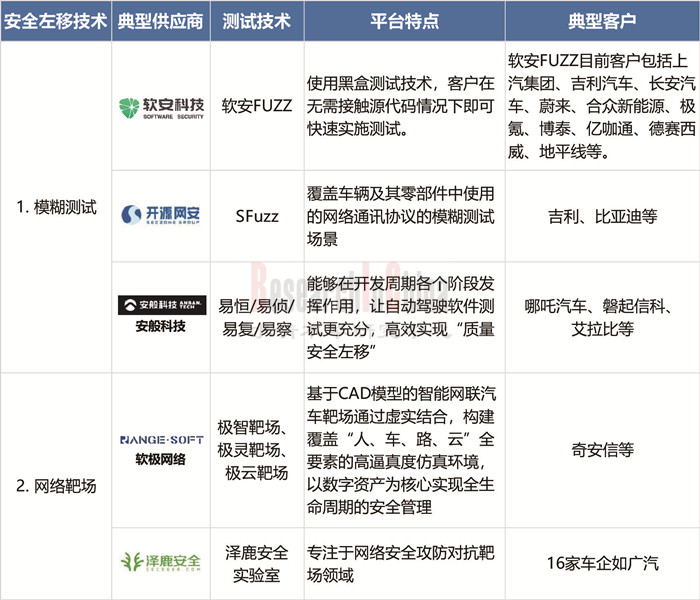This screenshot has height=600, width=700.
Task: Select the SFuzz cell
Action: coord(257,217)
